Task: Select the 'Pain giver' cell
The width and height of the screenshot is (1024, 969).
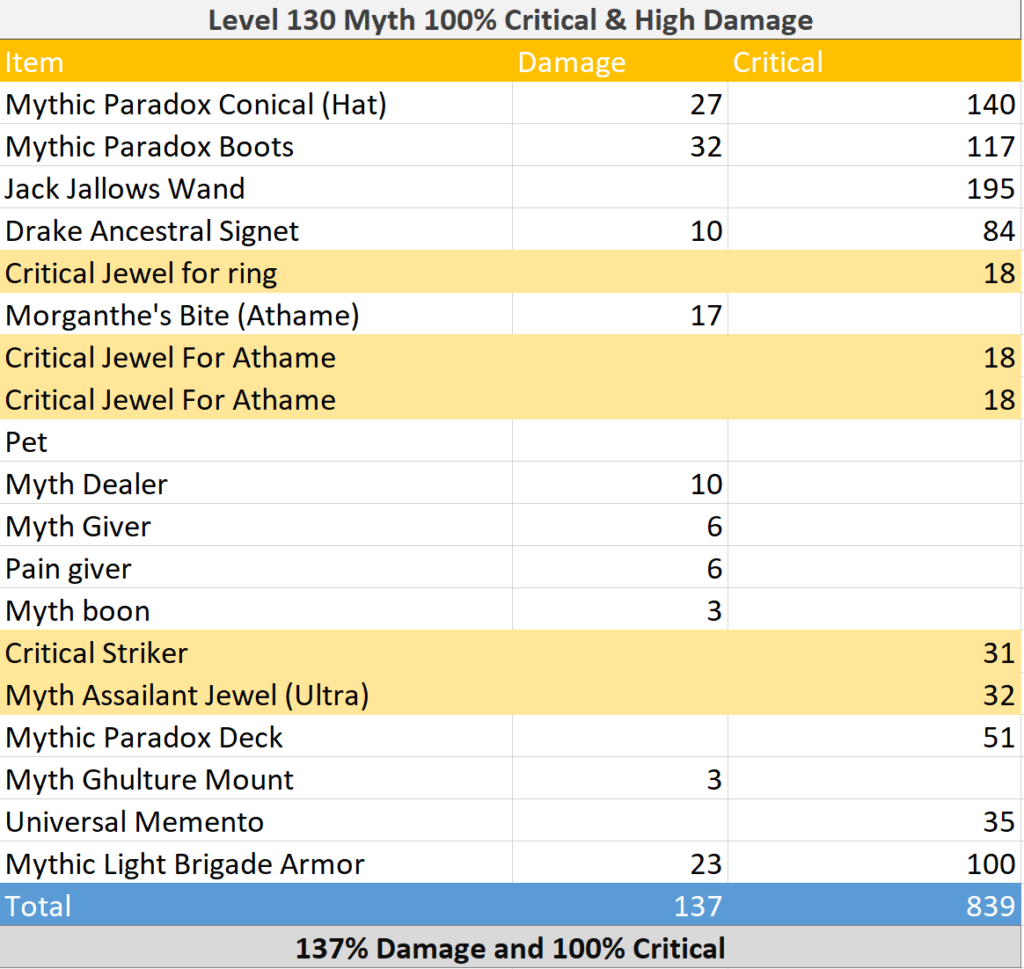Action: [x=256, y=568]
